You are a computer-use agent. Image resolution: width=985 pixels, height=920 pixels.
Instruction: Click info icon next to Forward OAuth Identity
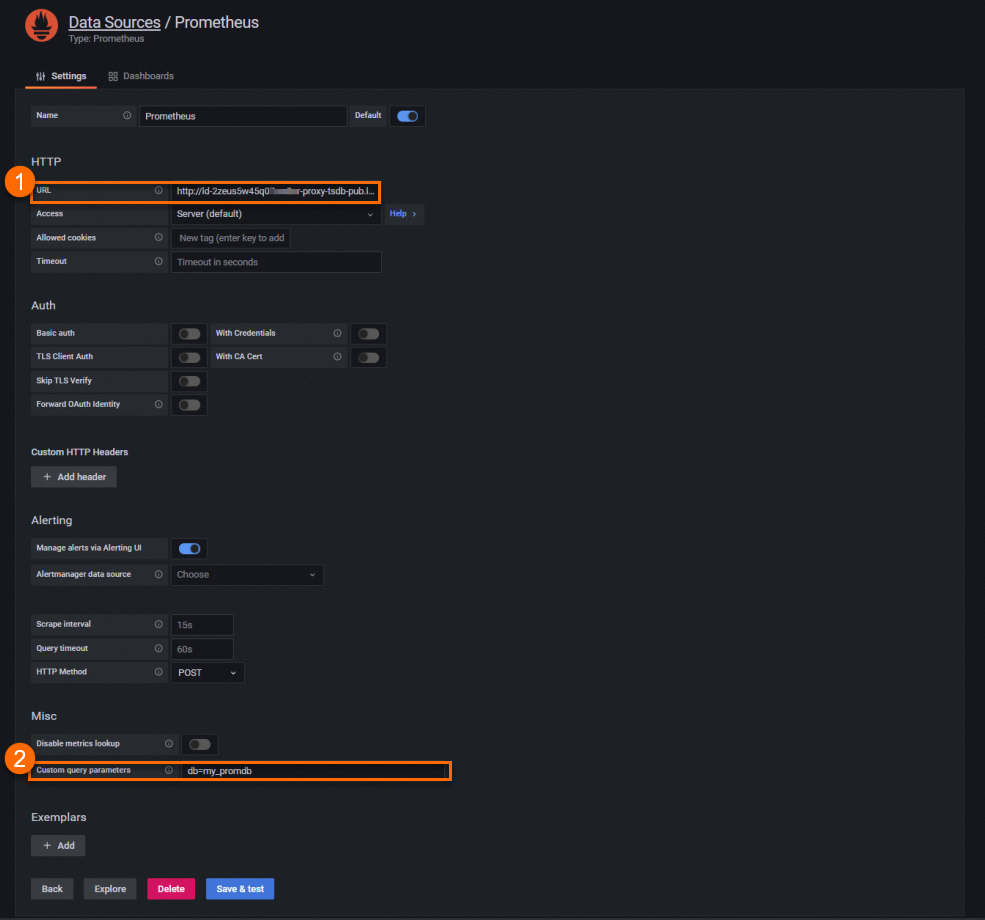click(158, 404)
